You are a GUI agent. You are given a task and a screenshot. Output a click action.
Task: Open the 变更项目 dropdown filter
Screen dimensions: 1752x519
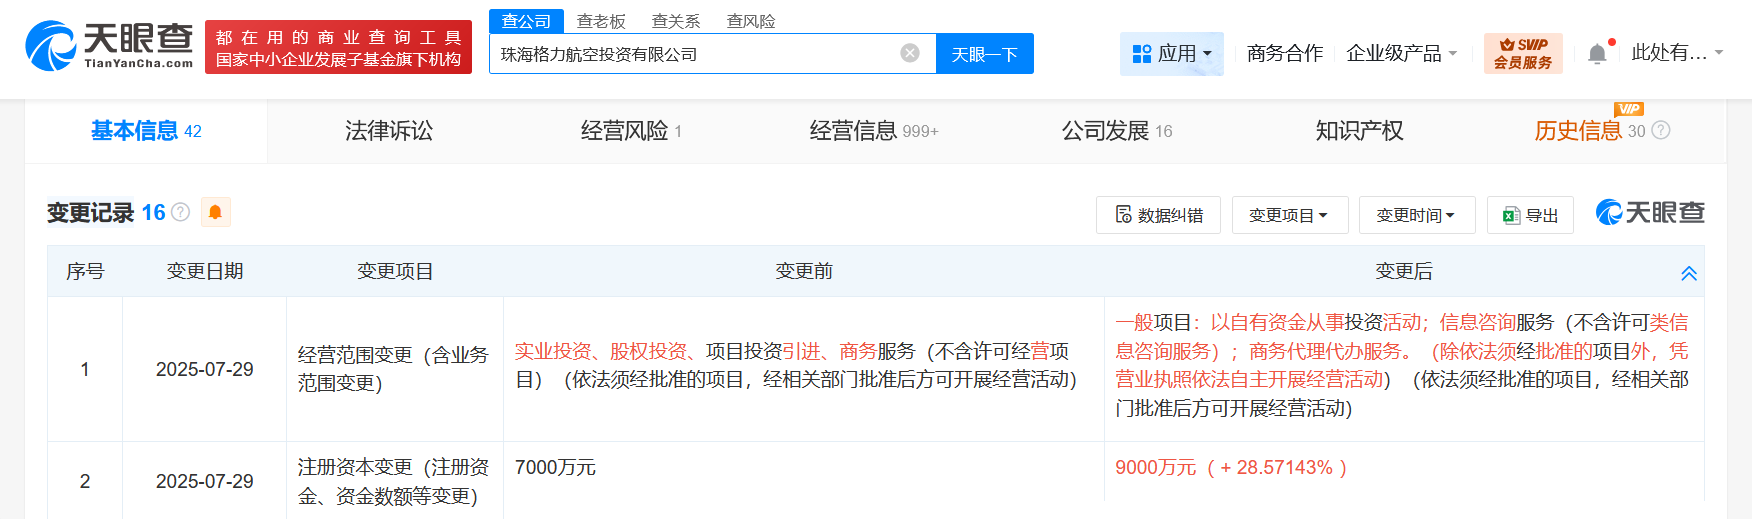tap(1289, 215)
